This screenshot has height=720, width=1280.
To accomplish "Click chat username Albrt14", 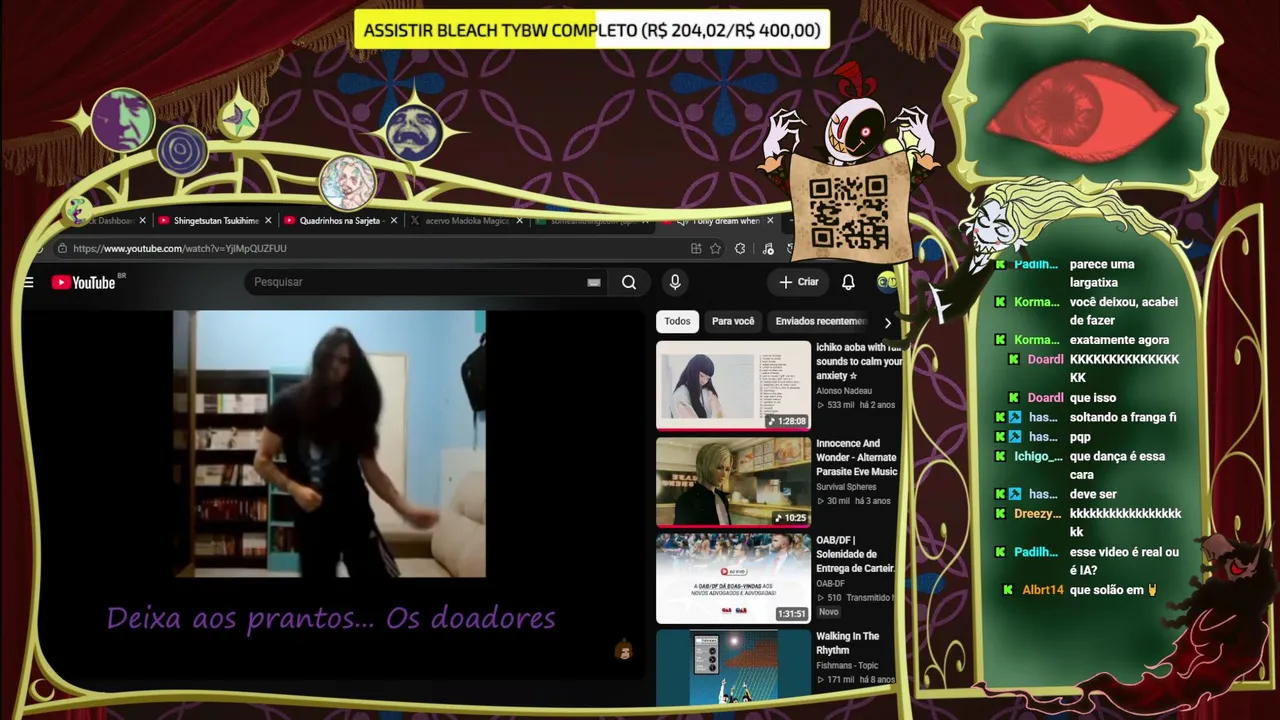I will (1042, 590).
